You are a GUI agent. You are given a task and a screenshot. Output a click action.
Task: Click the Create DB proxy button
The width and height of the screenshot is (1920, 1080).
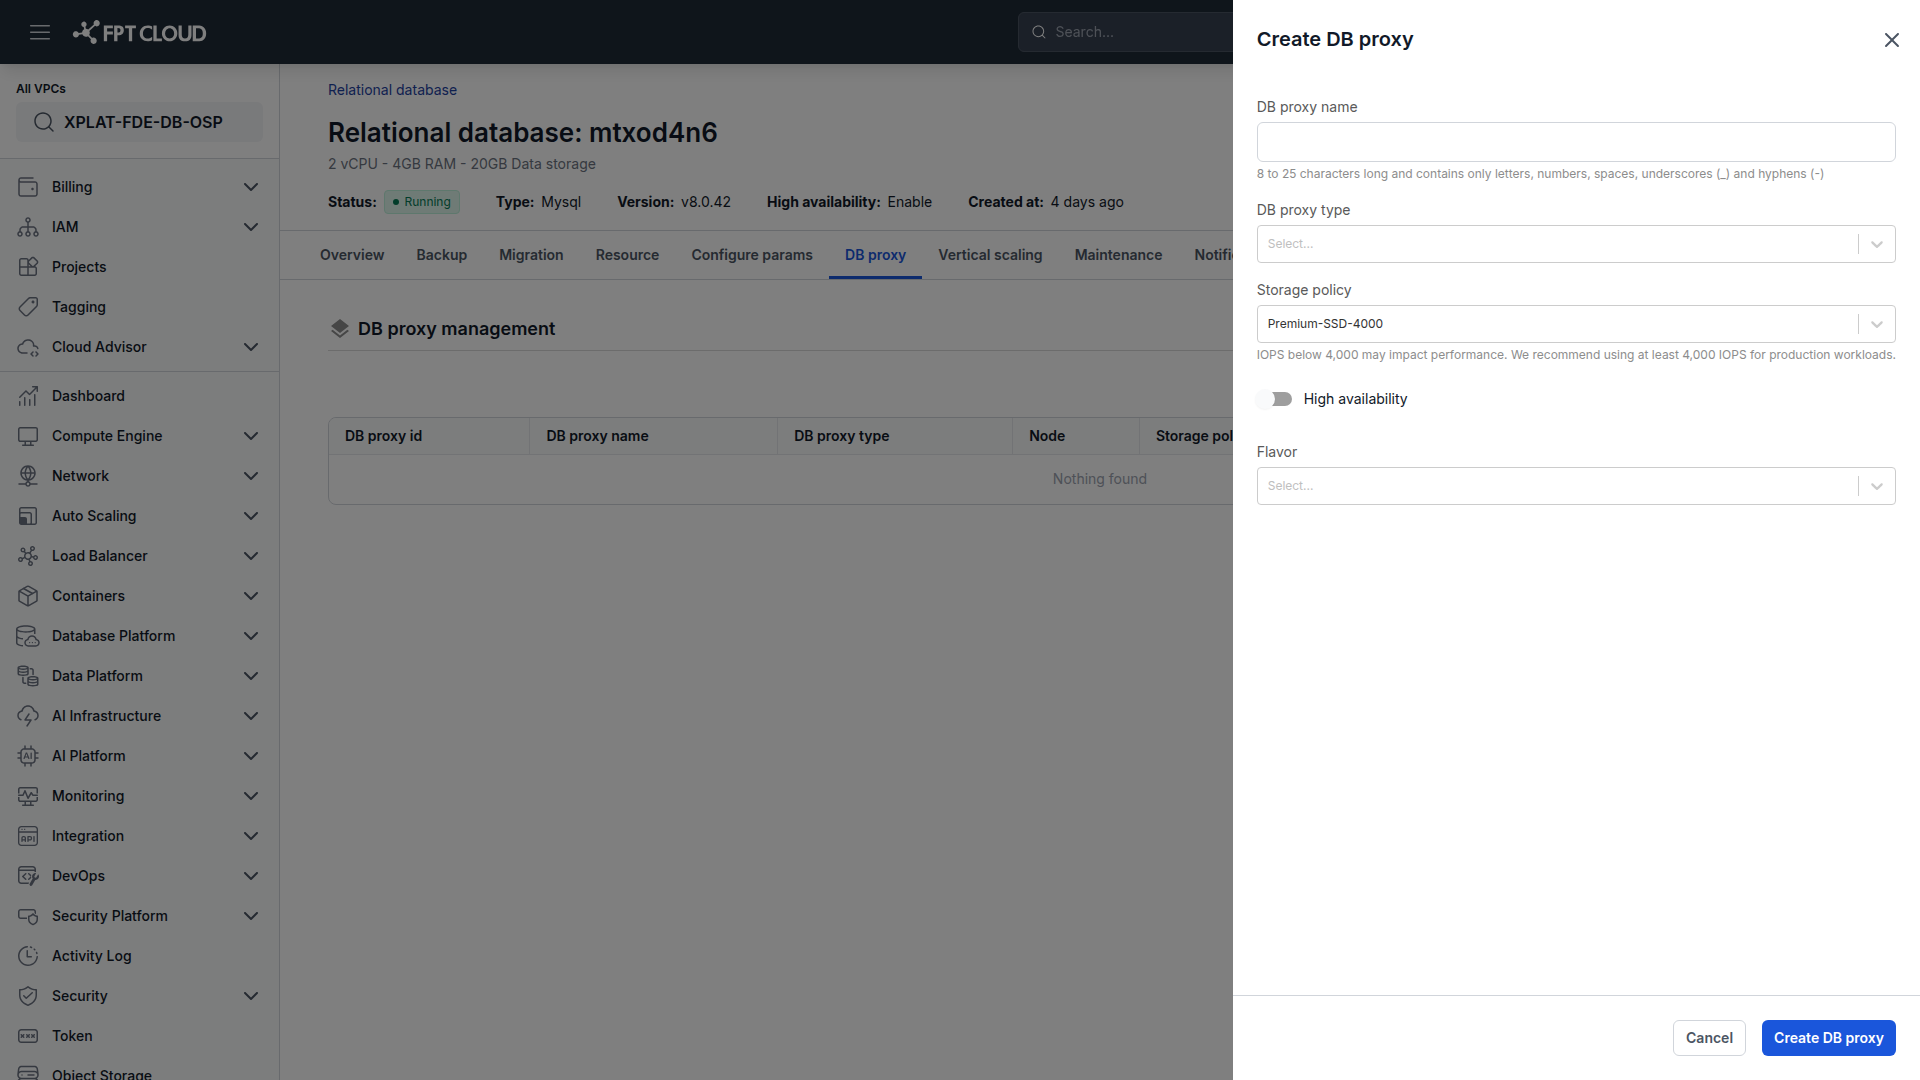coord(1828,1038)
